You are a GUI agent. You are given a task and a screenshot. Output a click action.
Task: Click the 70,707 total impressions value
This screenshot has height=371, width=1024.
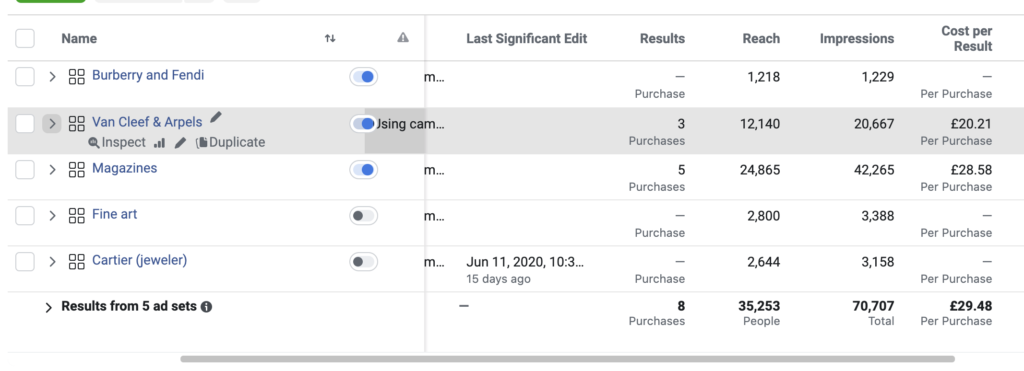point(873,306)
